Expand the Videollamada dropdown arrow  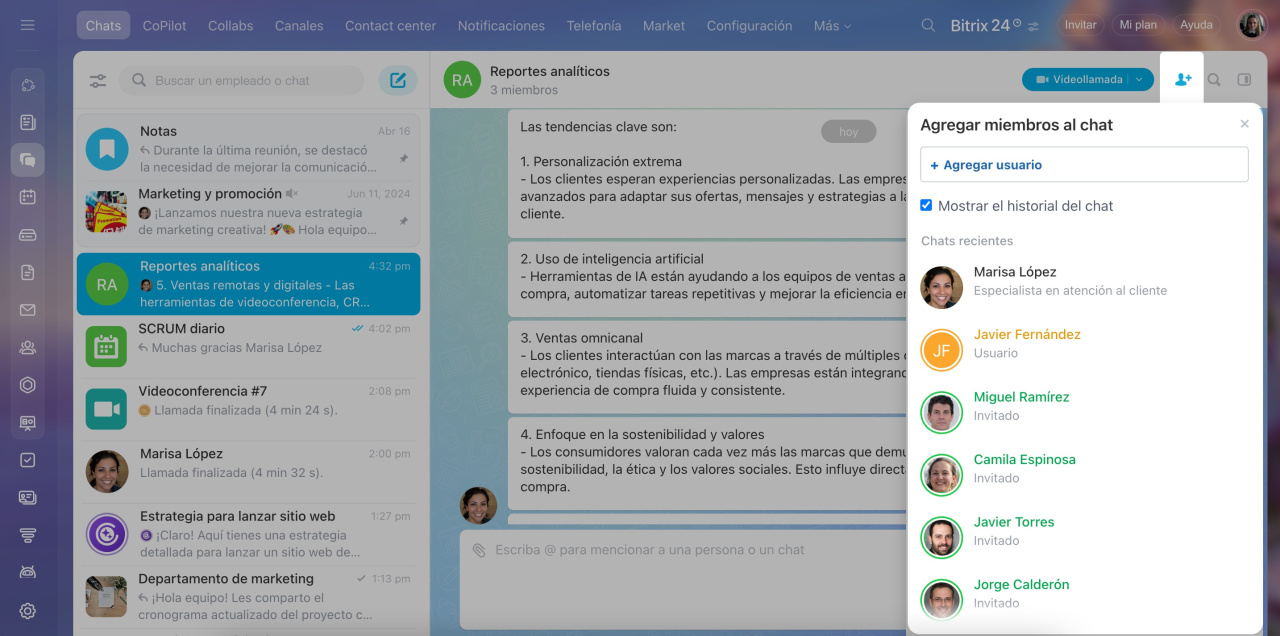(x=1139, y=80)
